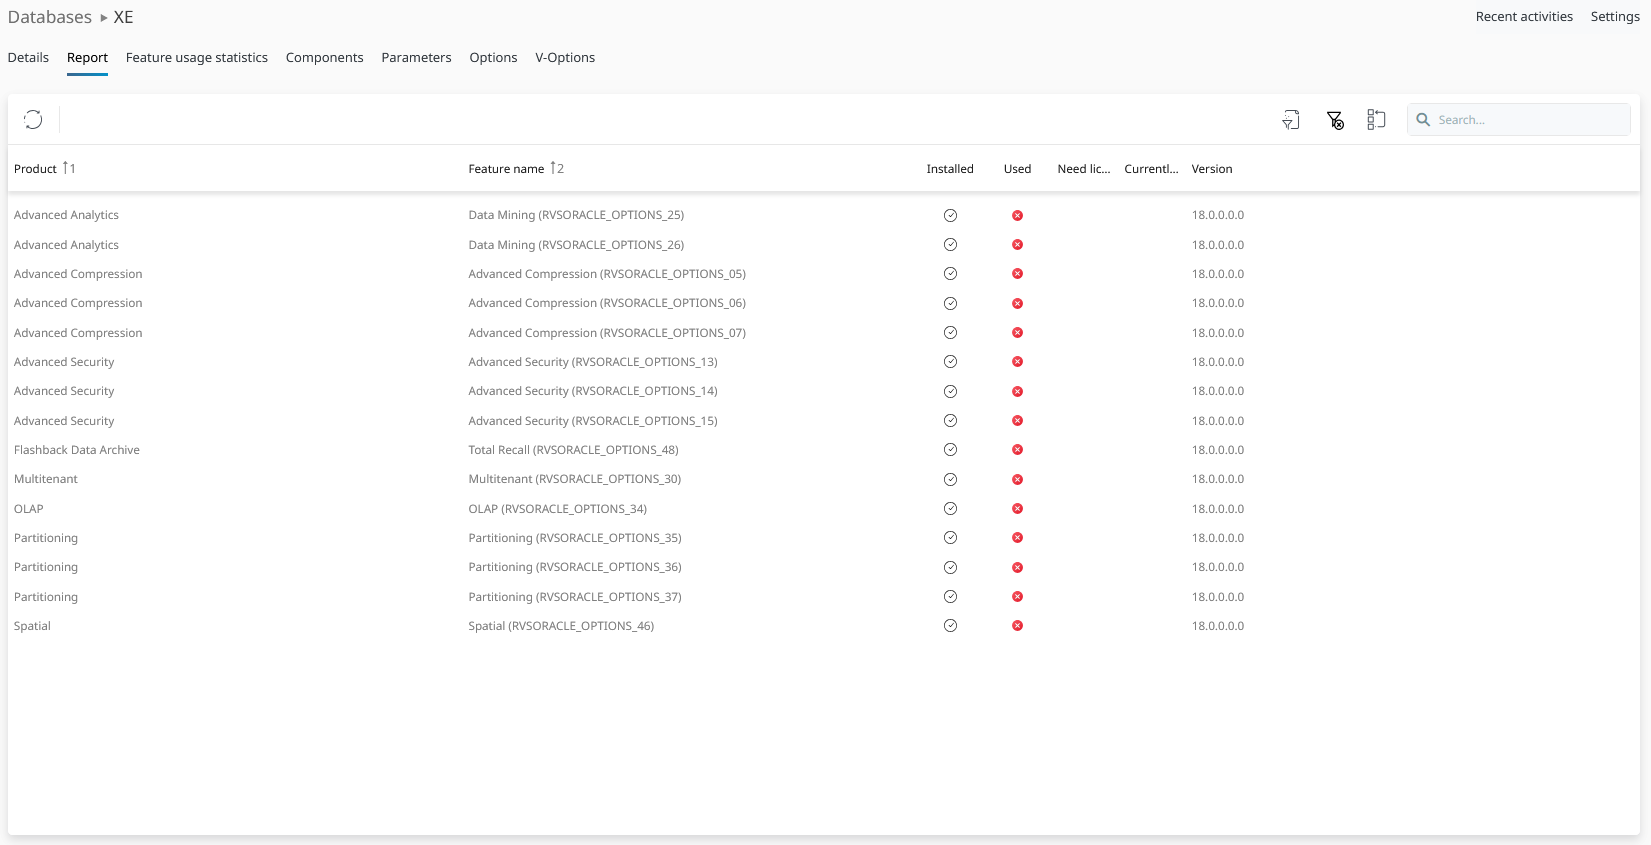Go back to Databases breadcrumb
This screenshot has width=1651, height=845.
pos(50,17)
